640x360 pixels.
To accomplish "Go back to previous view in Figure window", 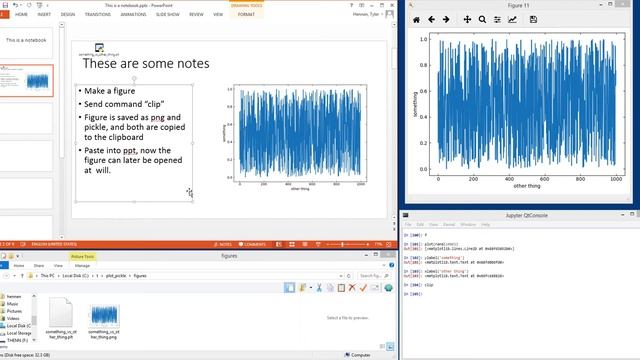I will pyautogui.click(x=431, y=20).
